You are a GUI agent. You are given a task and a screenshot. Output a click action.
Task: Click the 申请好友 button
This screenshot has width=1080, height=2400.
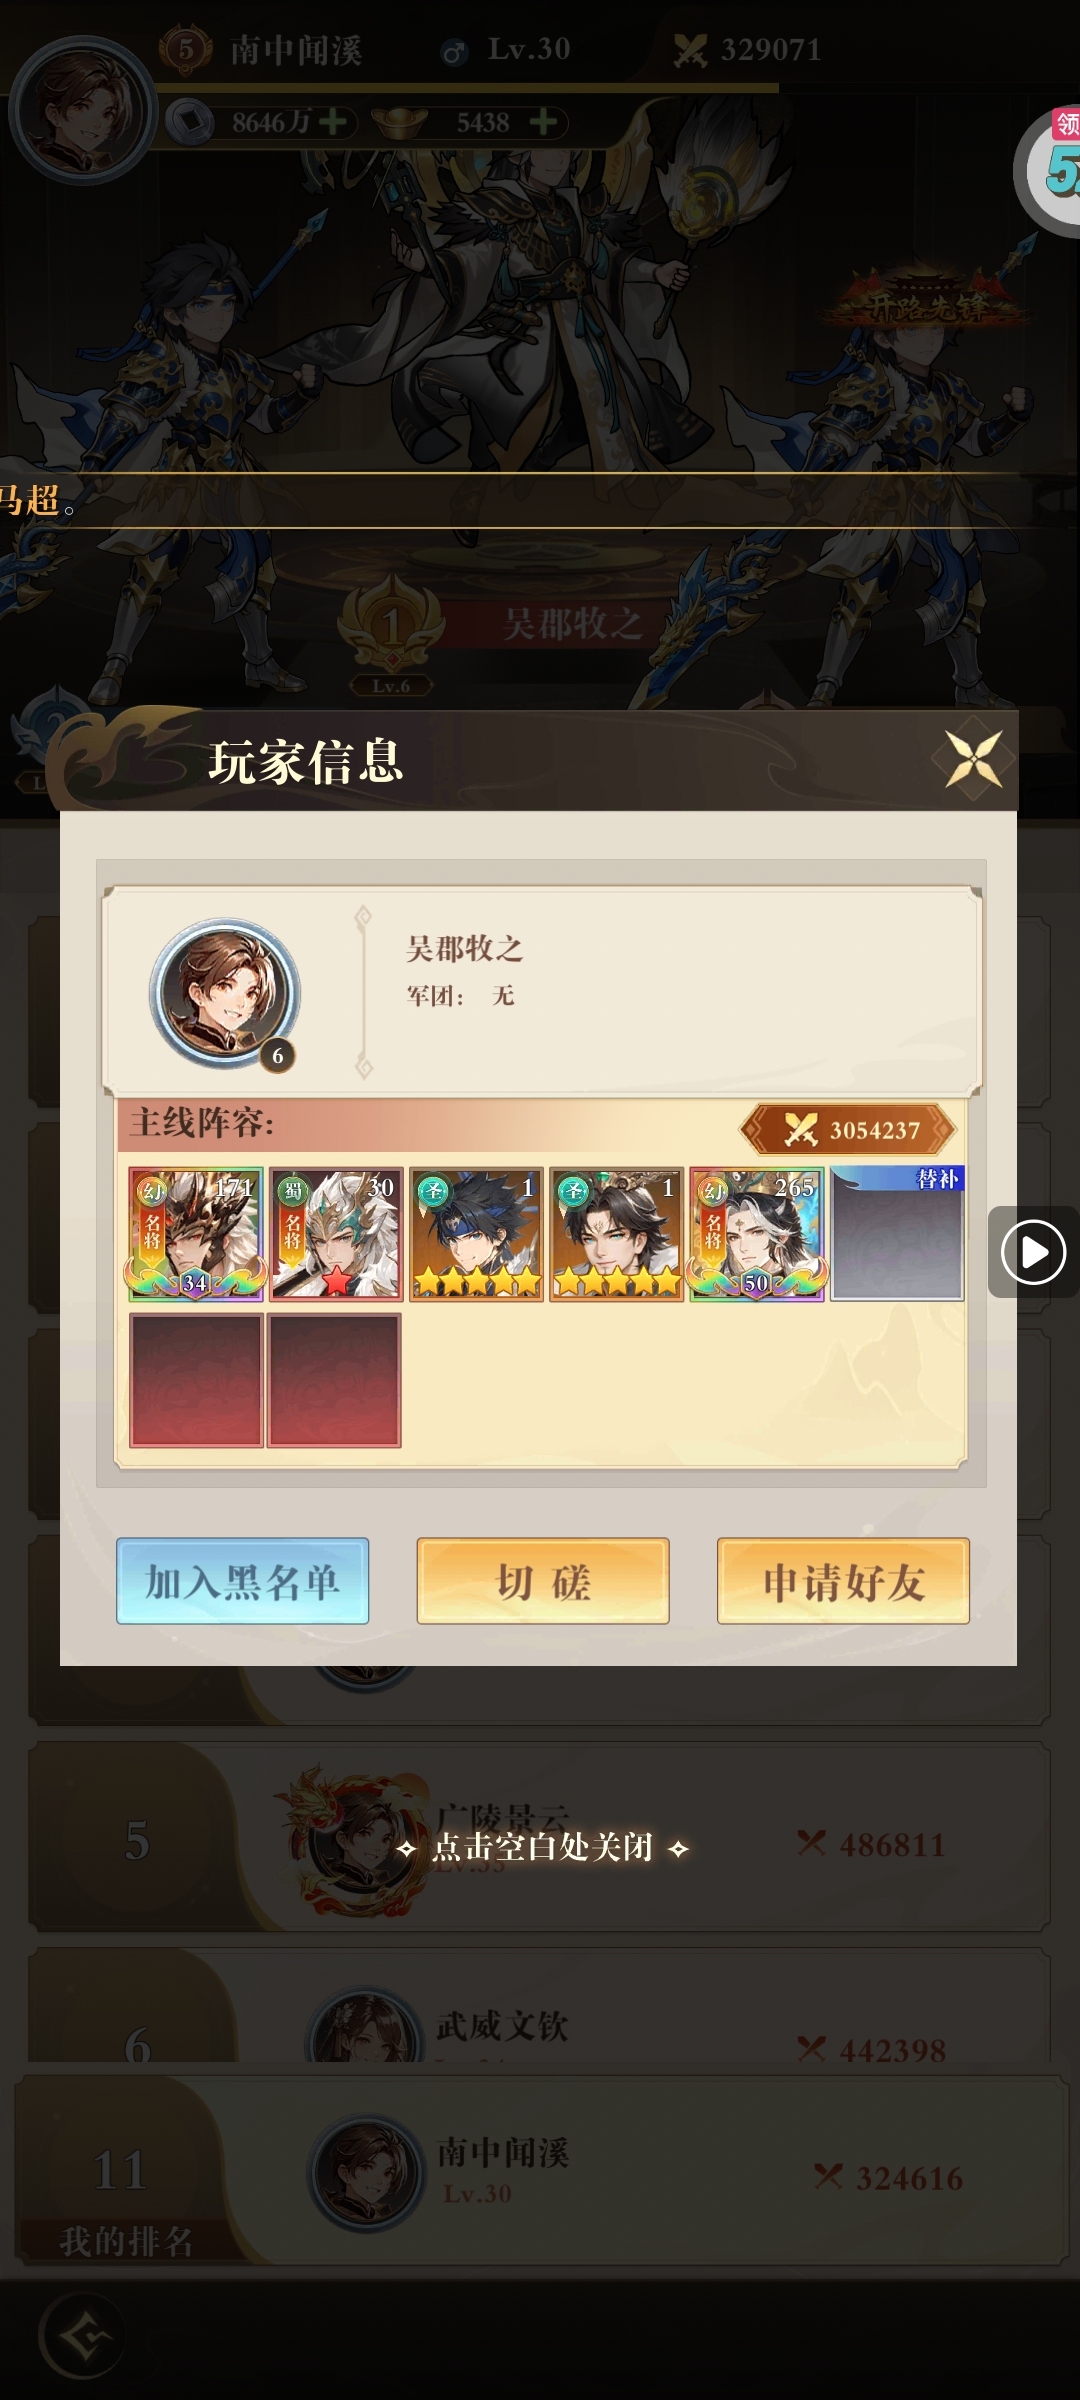tap(843, 1581)
